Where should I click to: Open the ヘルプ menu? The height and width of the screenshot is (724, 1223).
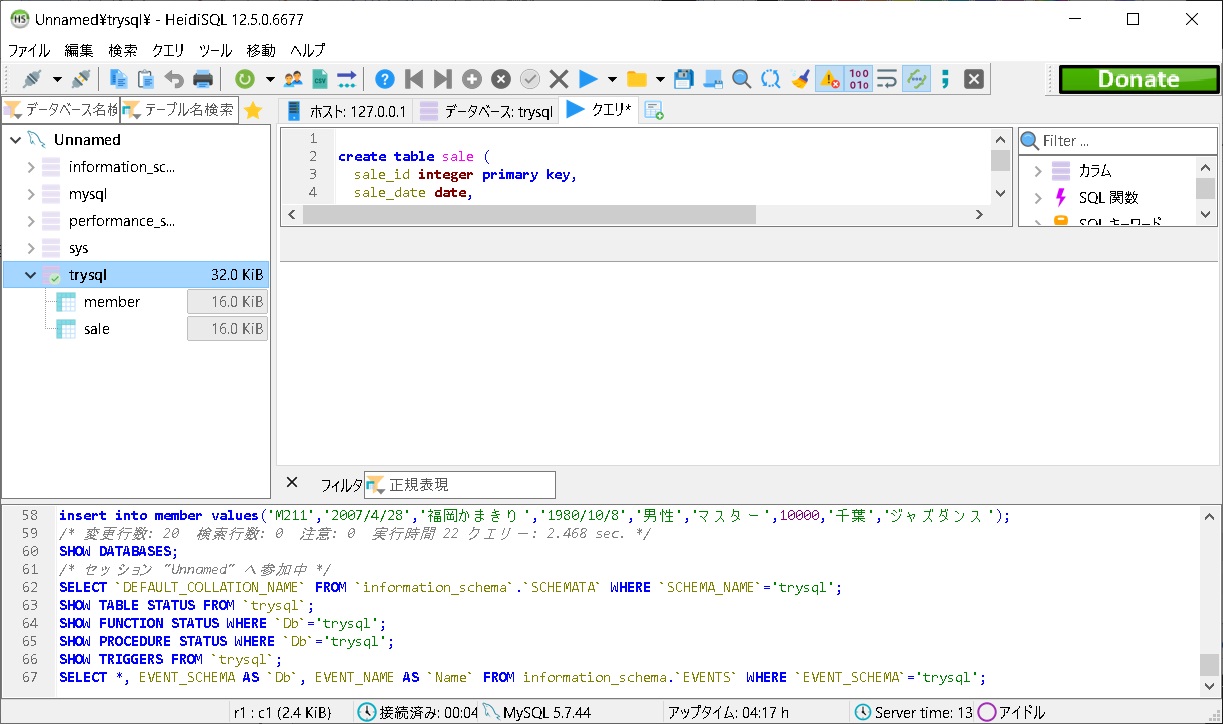(x=308, y=50)
